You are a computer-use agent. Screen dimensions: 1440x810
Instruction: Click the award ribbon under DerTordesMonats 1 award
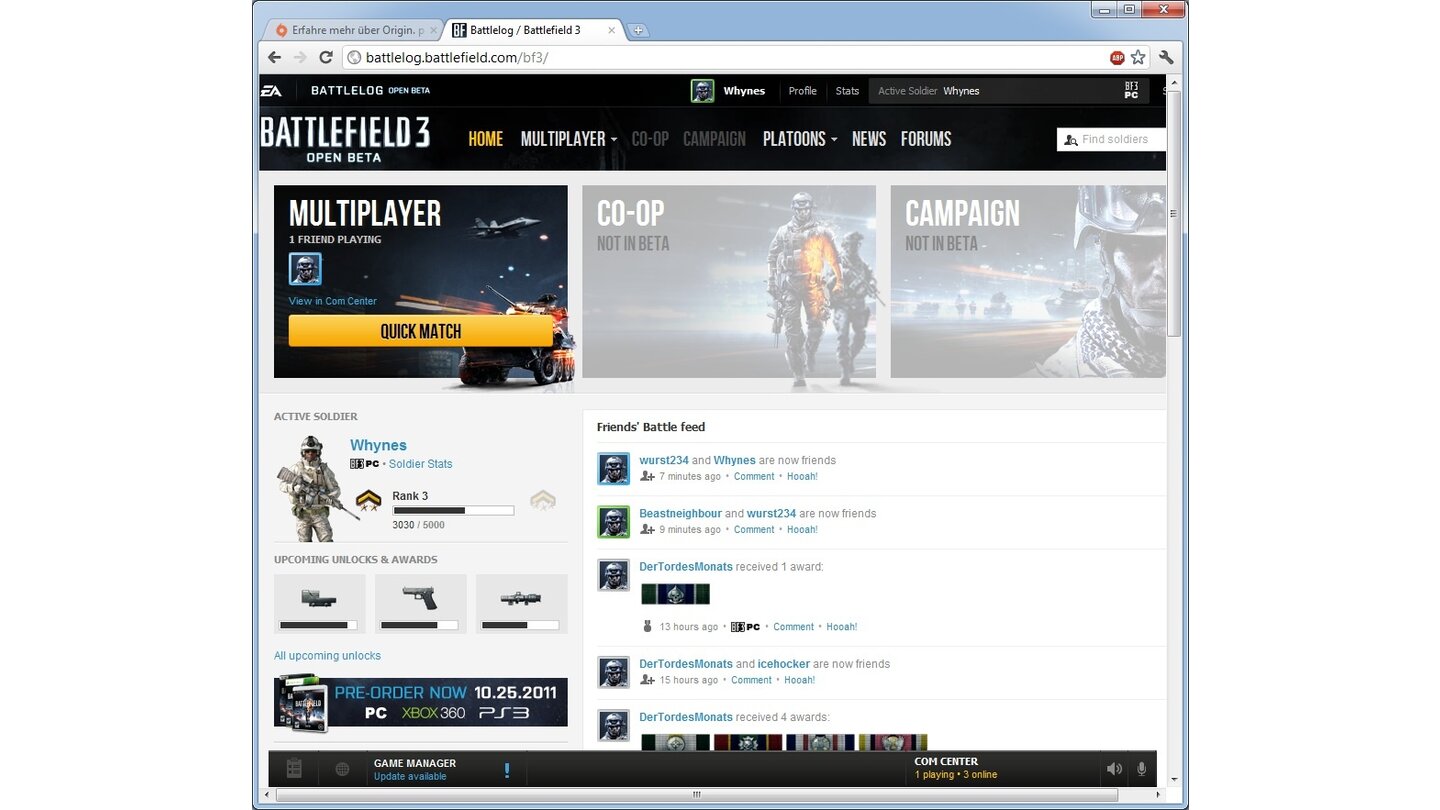[x=675, y=594]
